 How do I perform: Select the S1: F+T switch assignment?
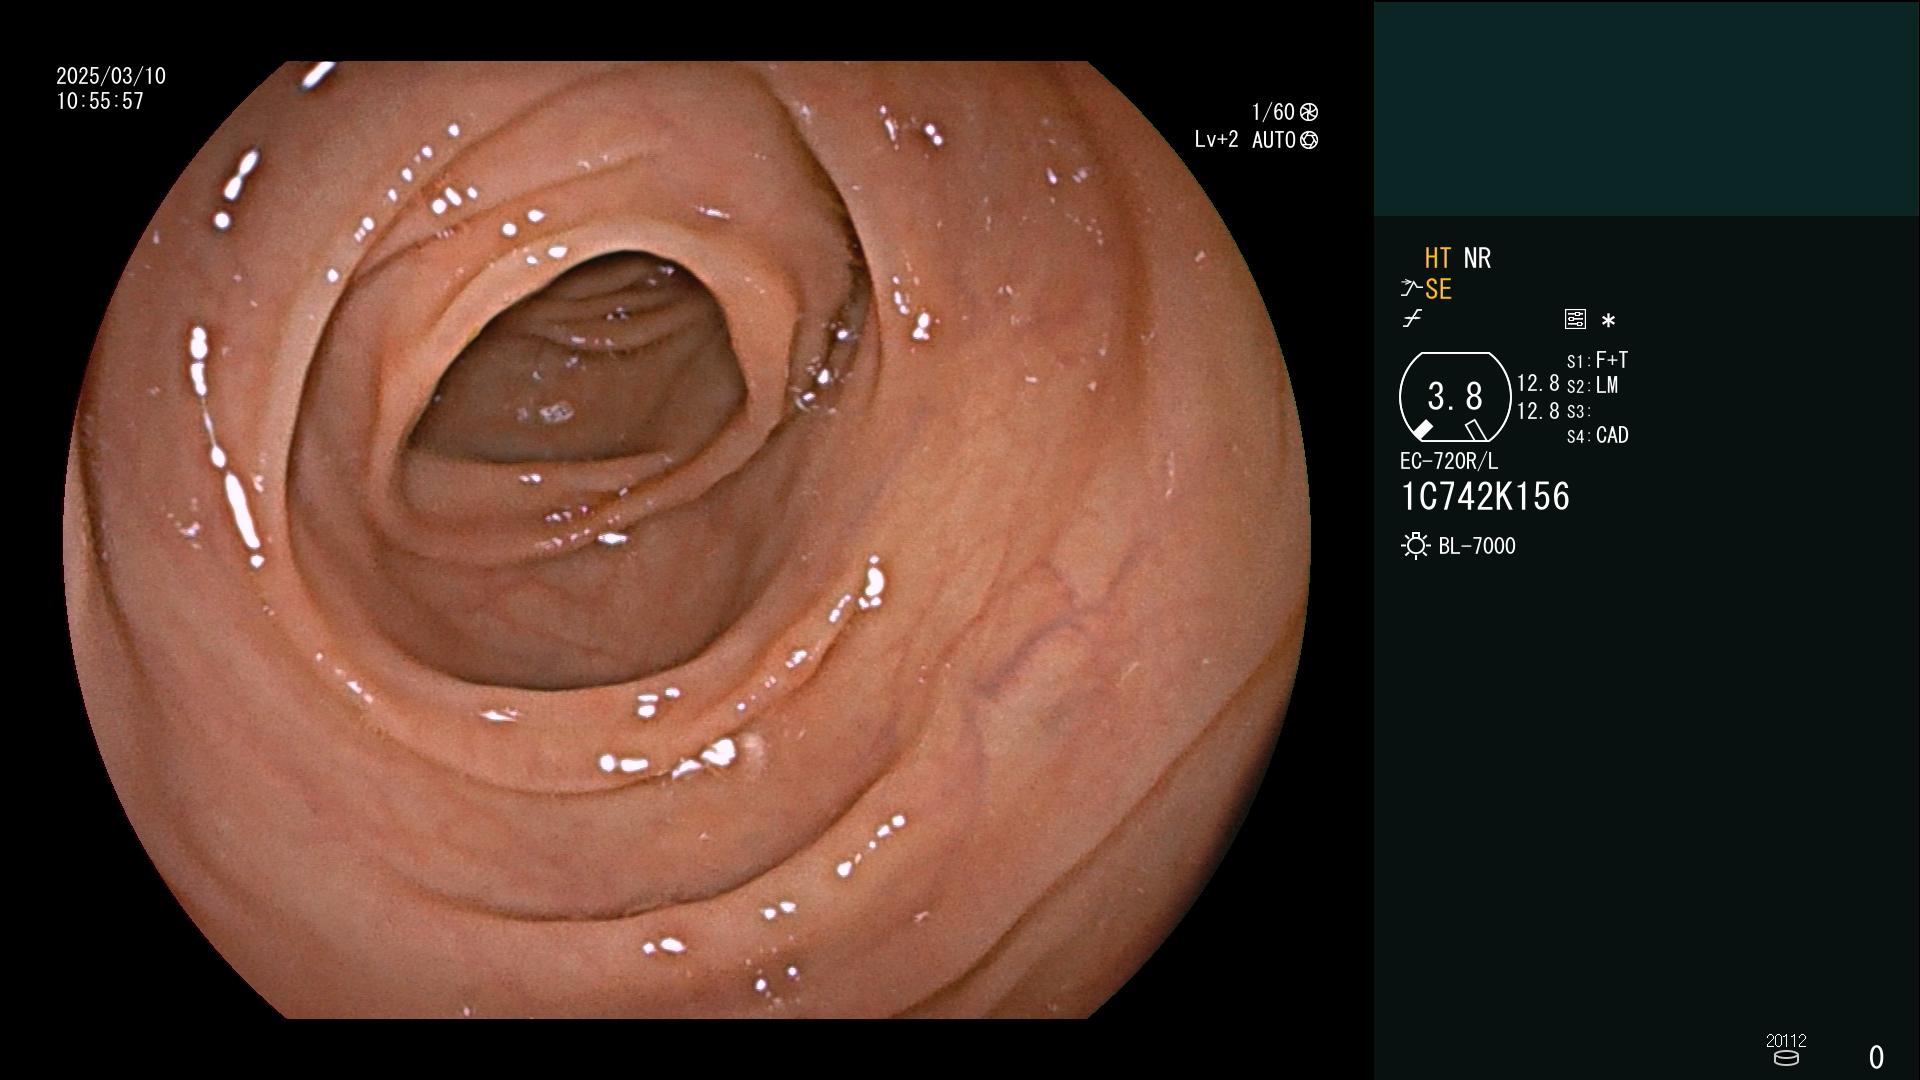pyautogui.click(x=1597, y=360)
